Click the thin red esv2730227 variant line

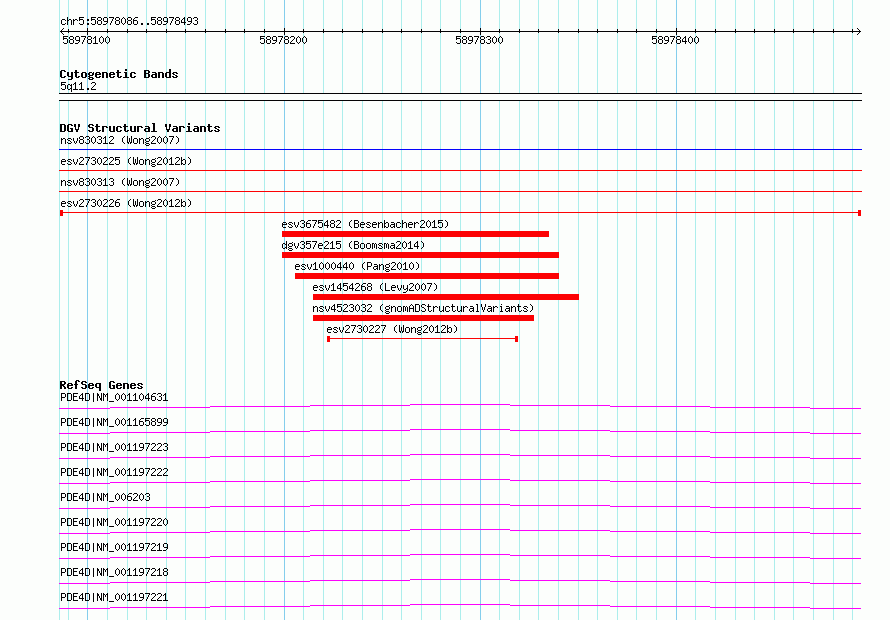click(x=422, y=339)
